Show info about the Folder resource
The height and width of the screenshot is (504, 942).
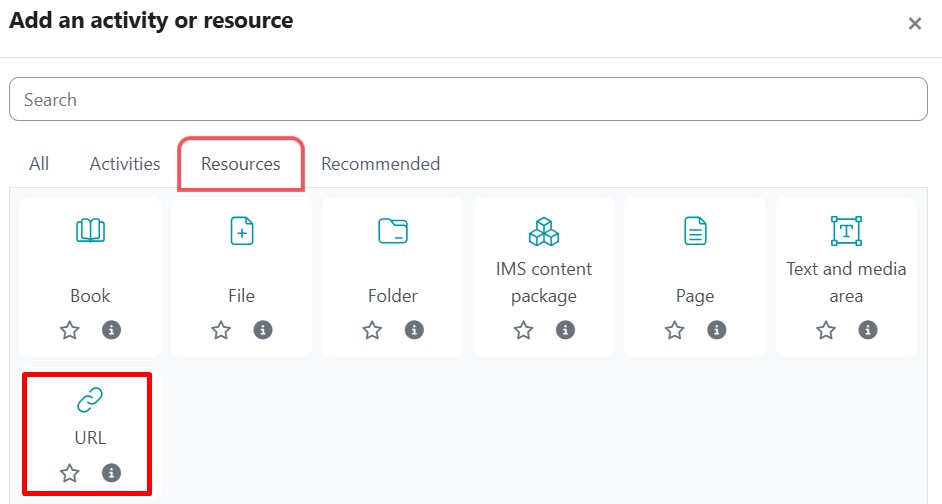pyautogui.click(x=414, y=330)
